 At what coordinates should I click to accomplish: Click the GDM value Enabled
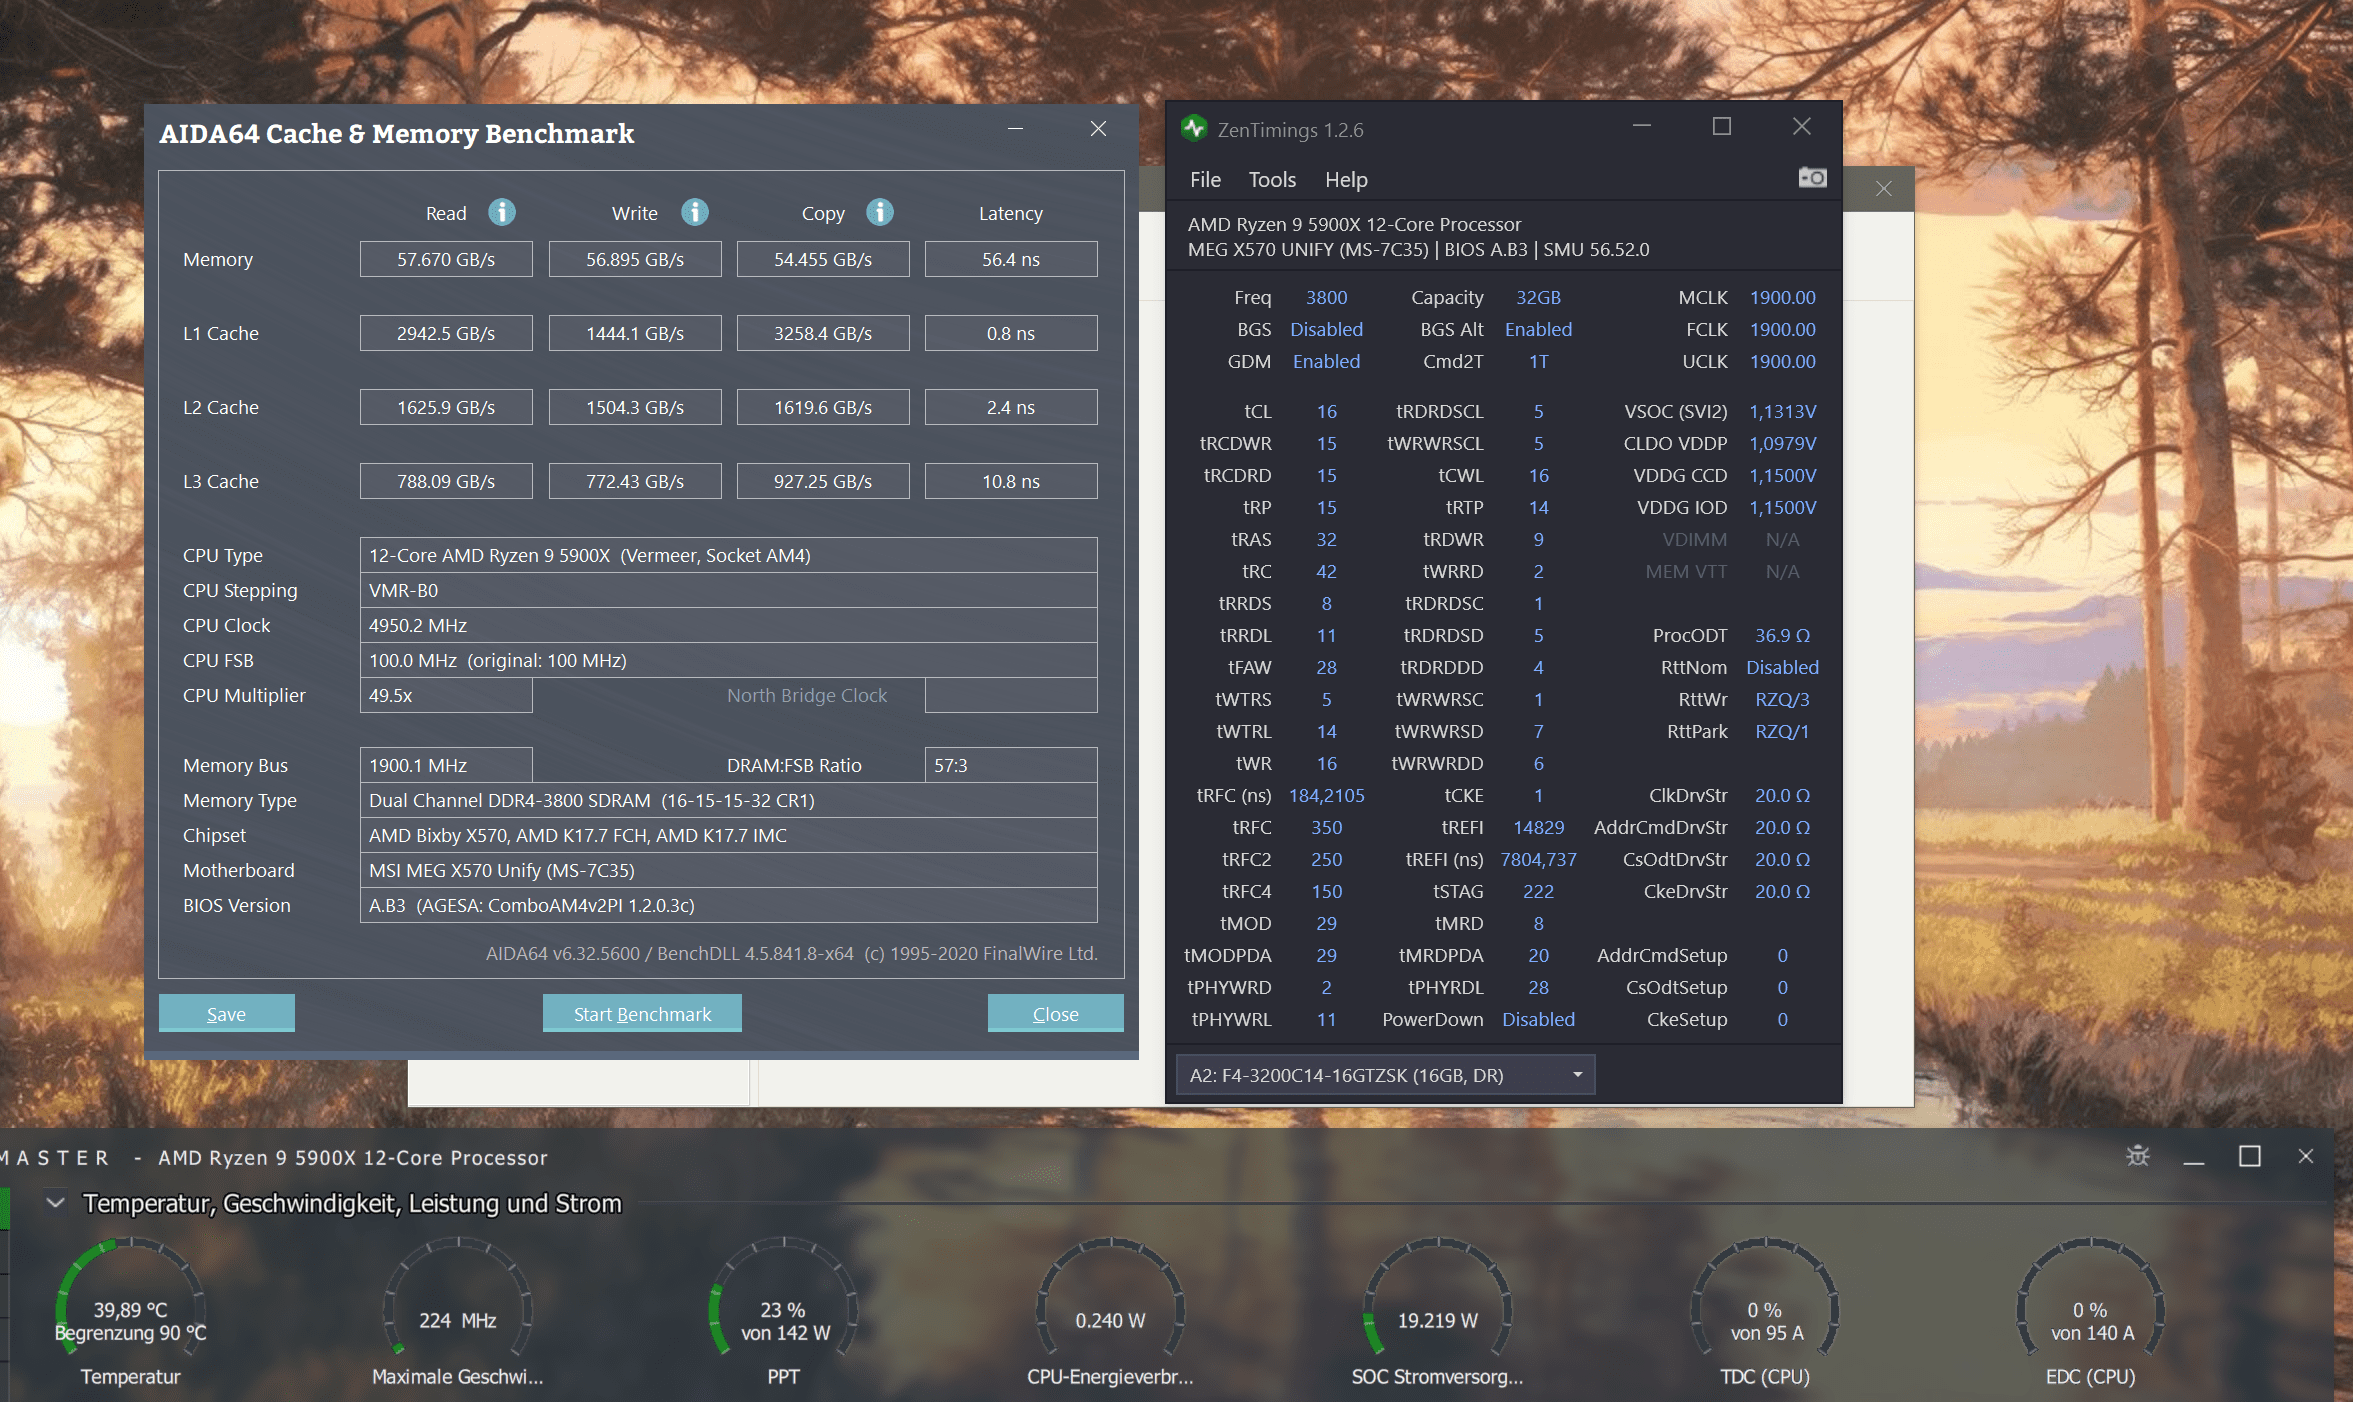[1326, 361]
